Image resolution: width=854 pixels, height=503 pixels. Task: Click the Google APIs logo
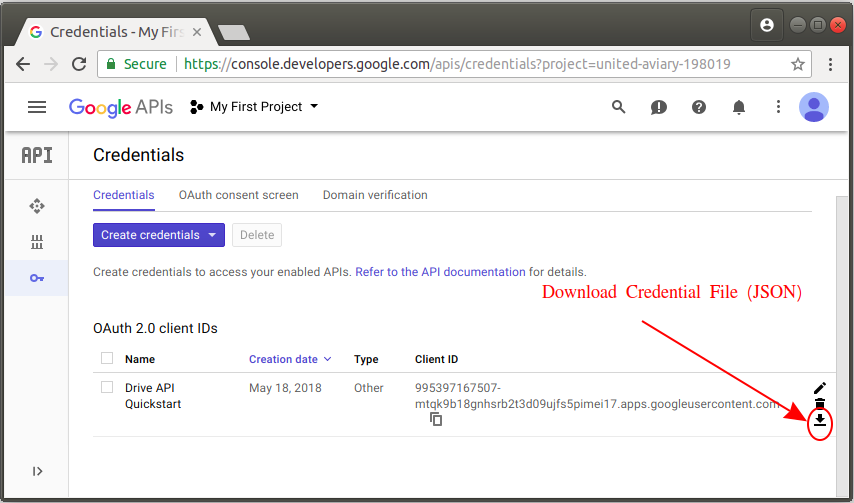pyautogui.click(x=121, y=107)
